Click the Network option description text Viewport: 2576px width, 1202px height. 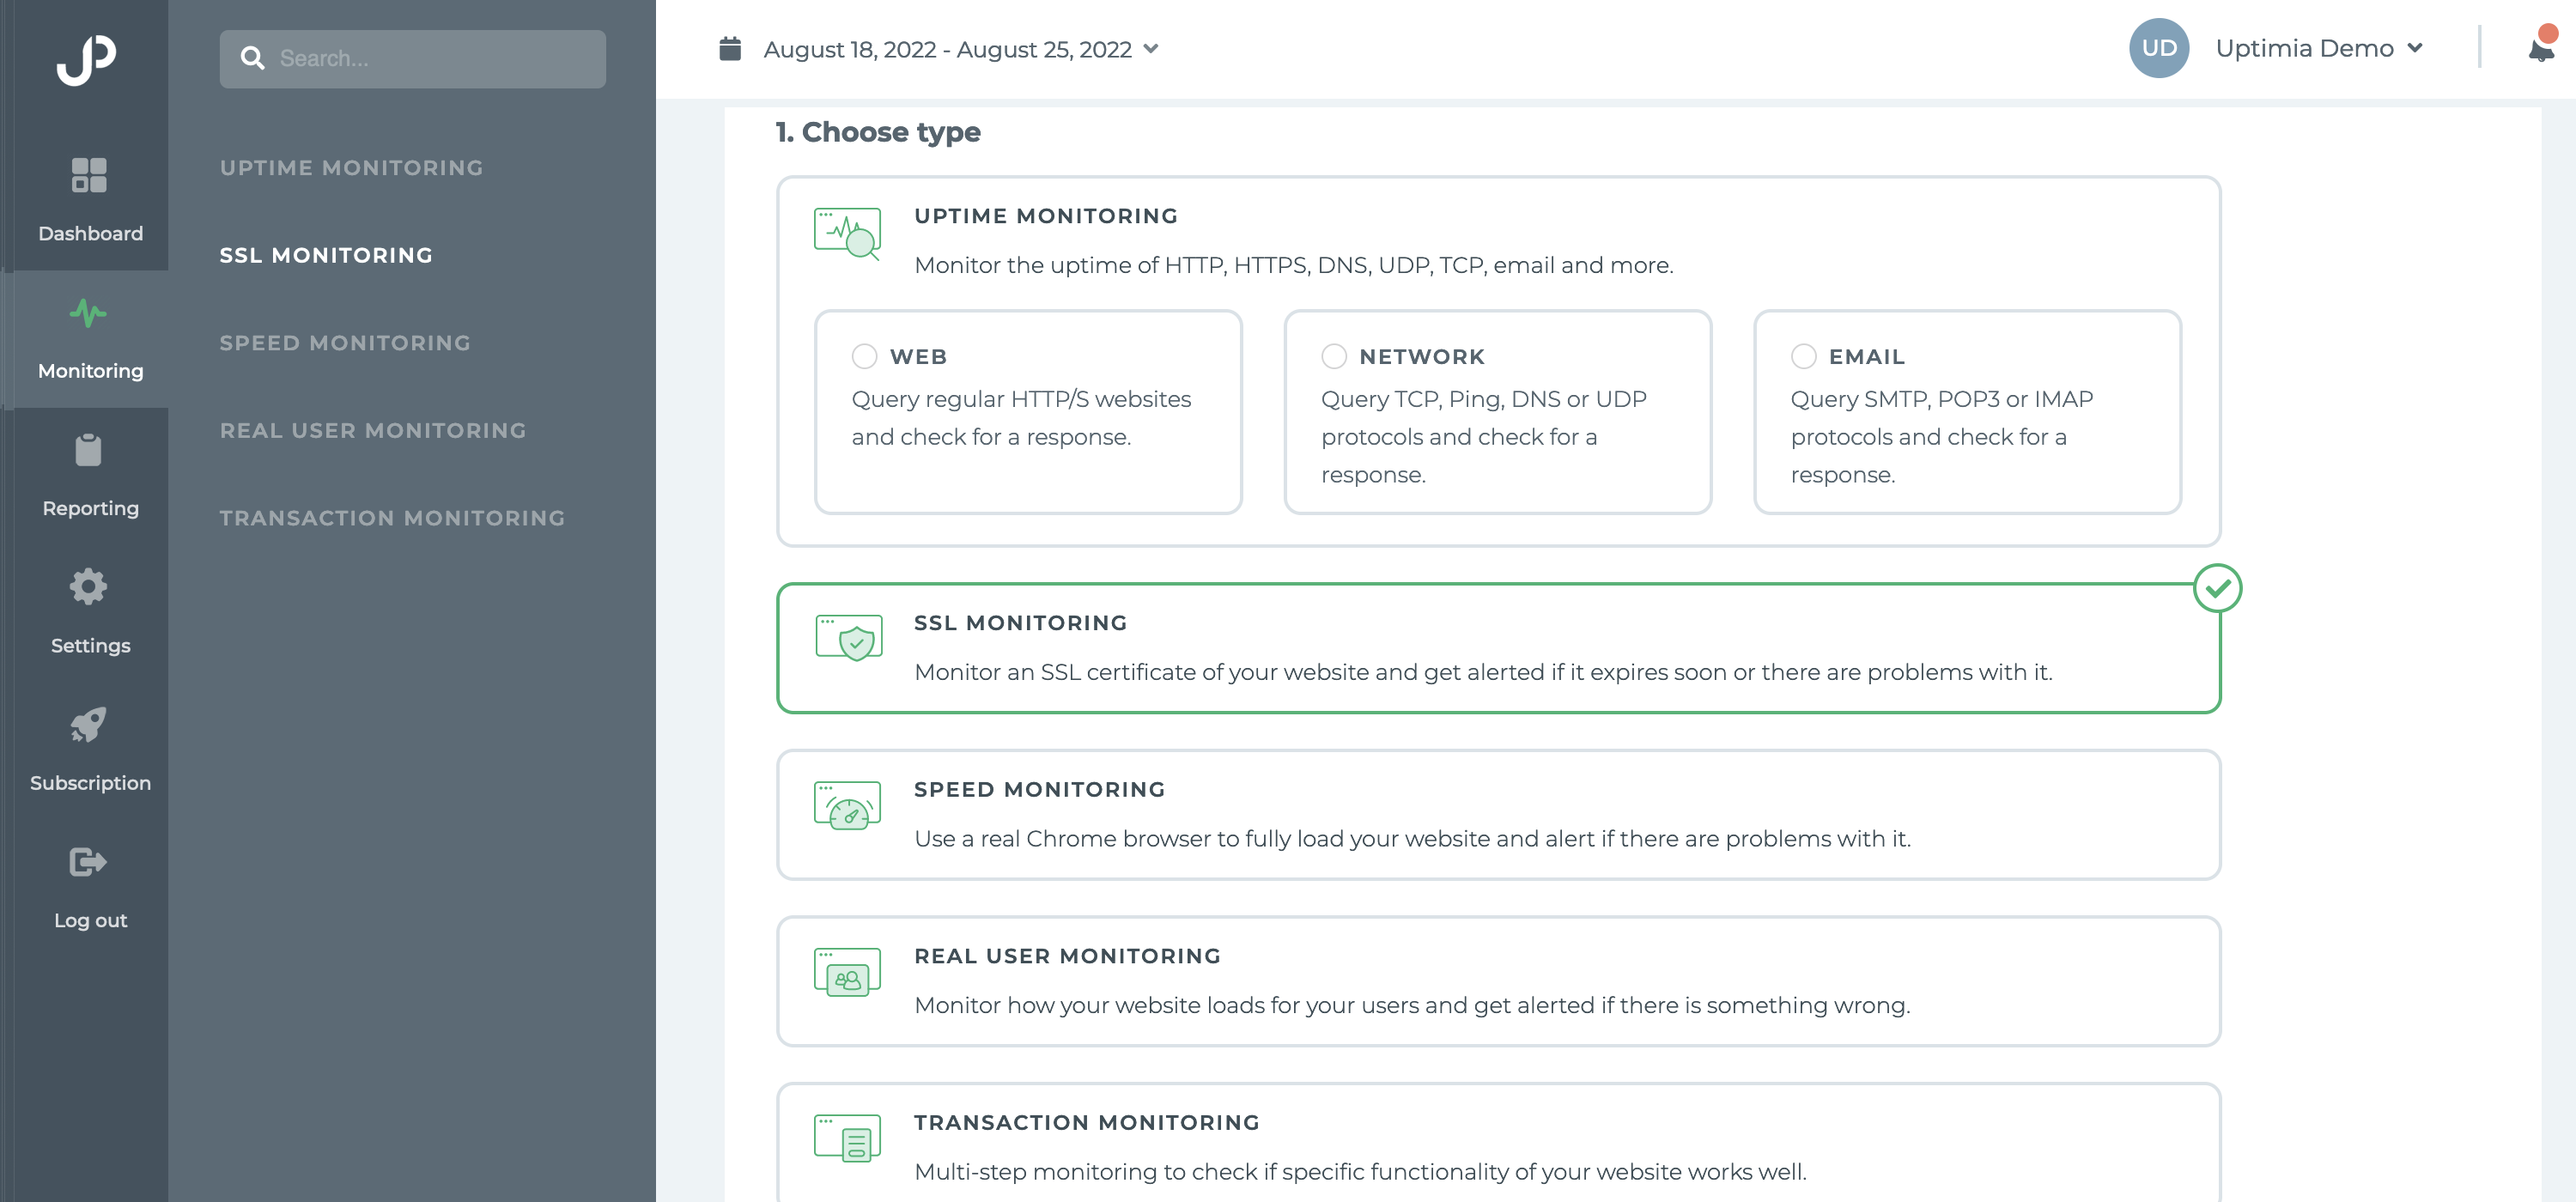pyautogui.click(x=1483, y=437)
